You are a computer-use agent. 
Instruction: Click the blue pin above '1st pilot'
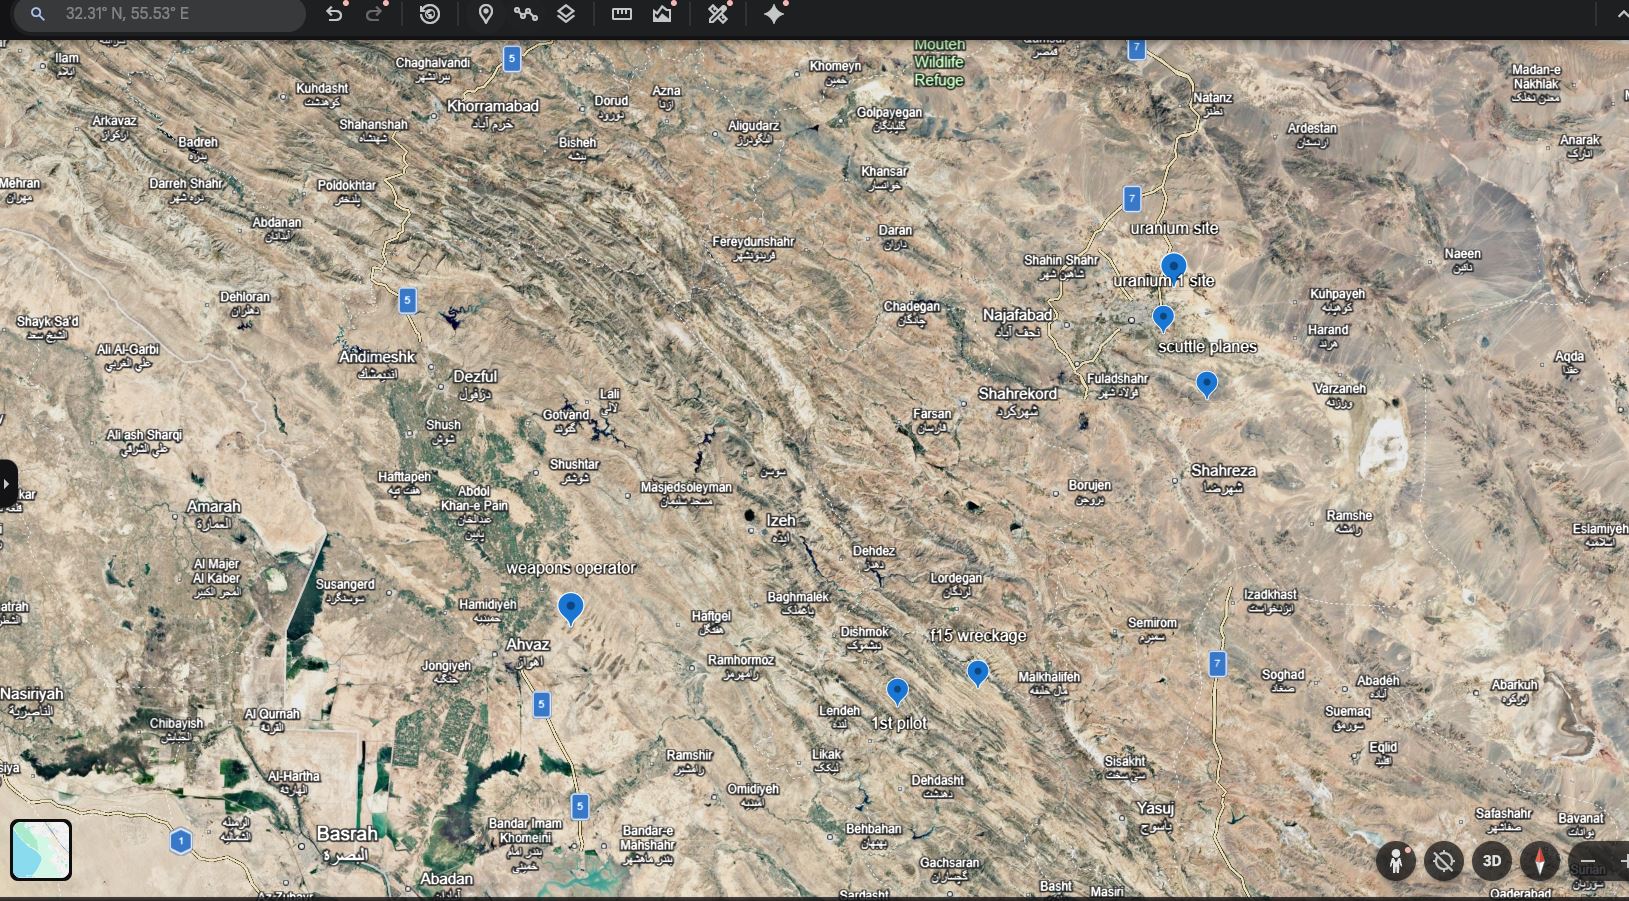click(x=897, y=691)
